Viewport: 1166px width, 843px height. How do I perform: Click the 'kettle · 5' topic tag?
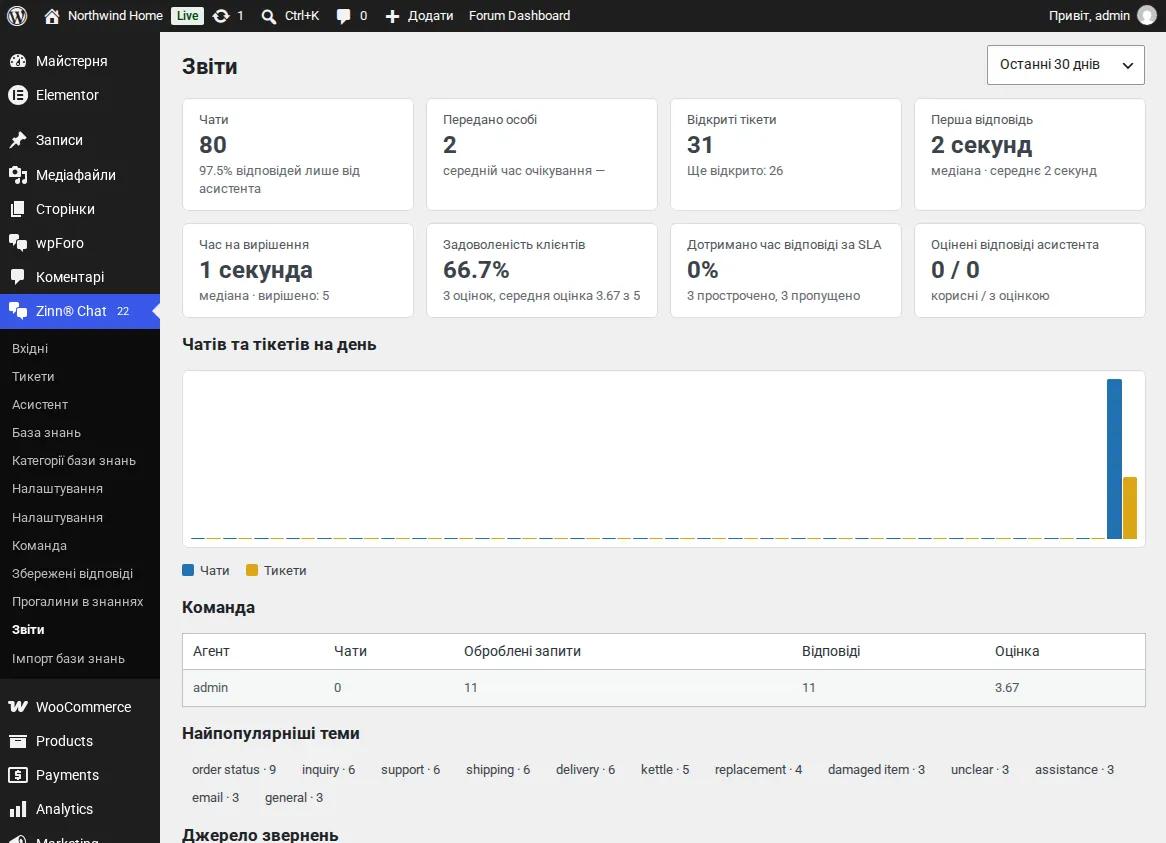click(665, 769)
